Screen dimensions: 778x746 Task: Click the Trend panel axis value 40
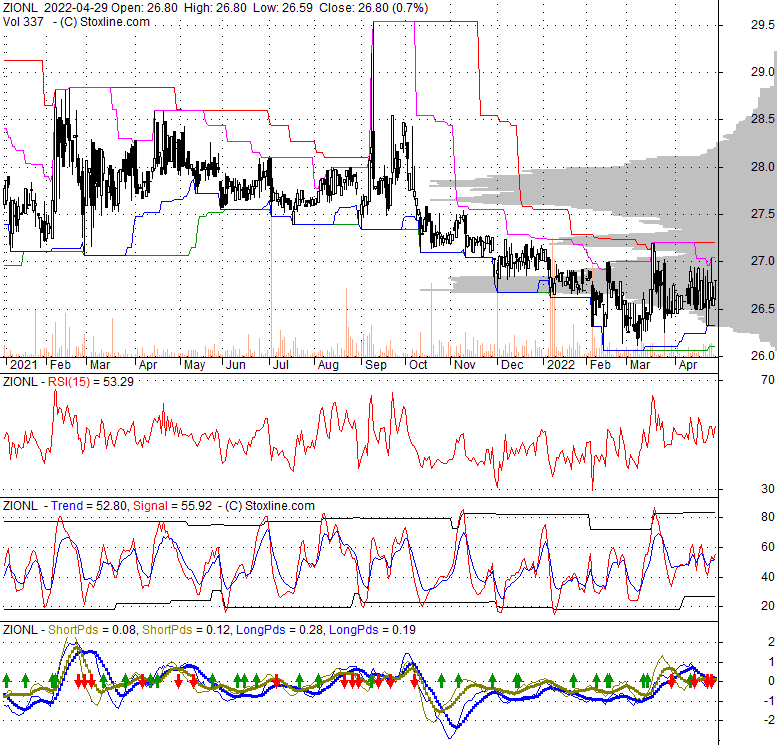click(768, 576)
